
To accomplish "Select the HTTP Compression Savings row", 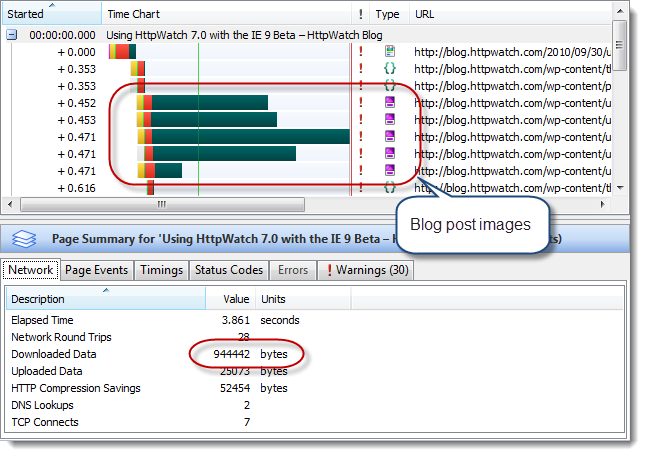I will (315, 388).
